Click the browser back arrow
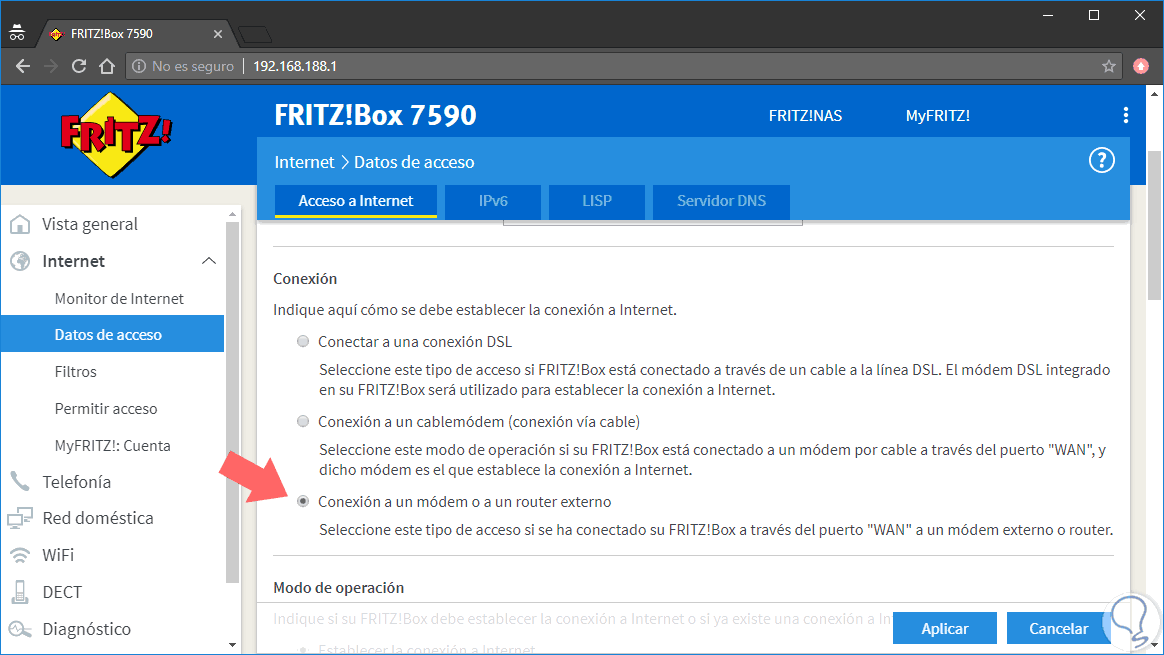The height and width of the screenshot is (655, 1164). 23,66
